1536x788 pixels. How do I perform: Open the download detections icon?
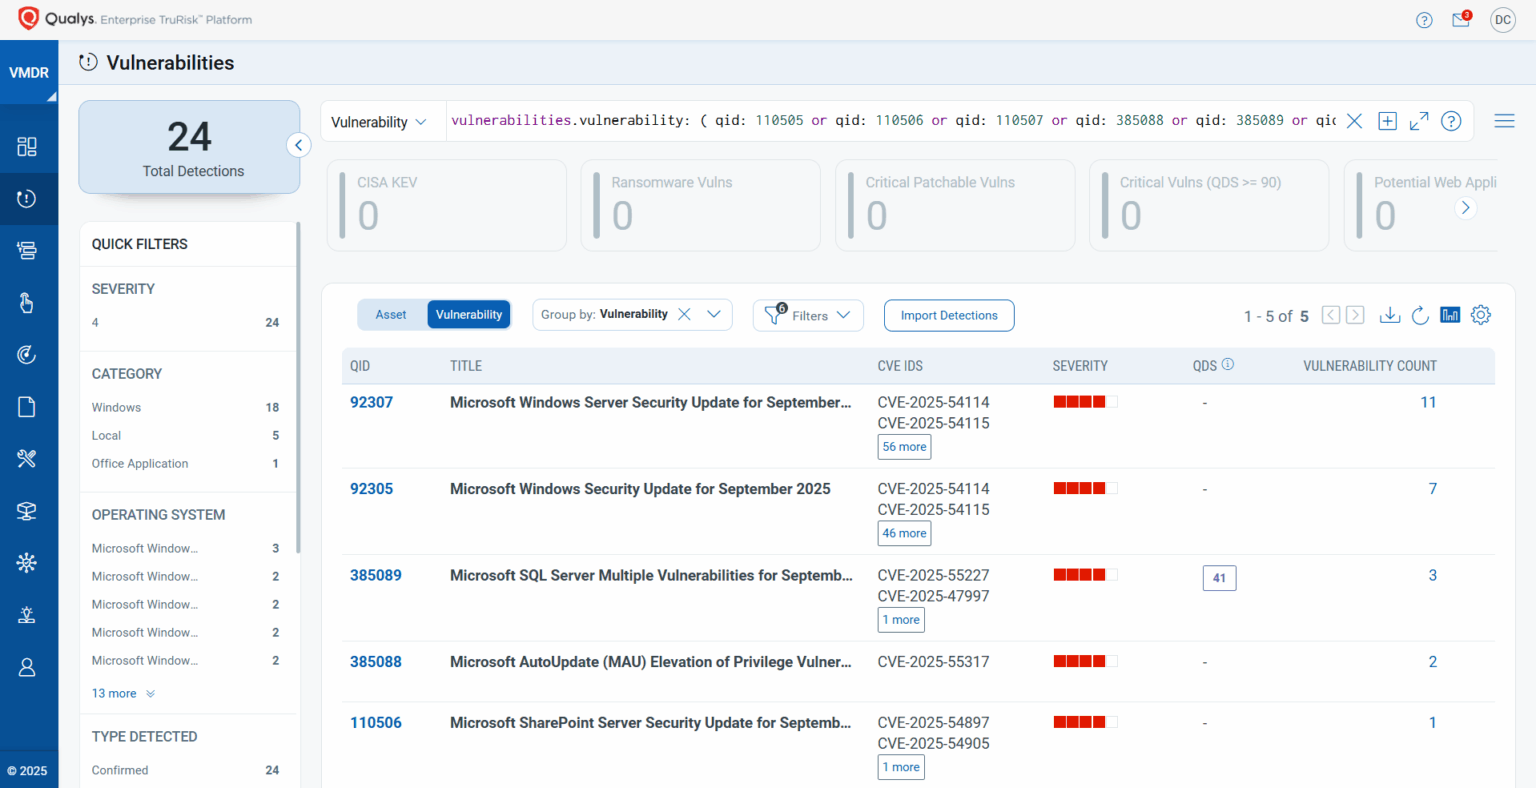point(1390,315)
